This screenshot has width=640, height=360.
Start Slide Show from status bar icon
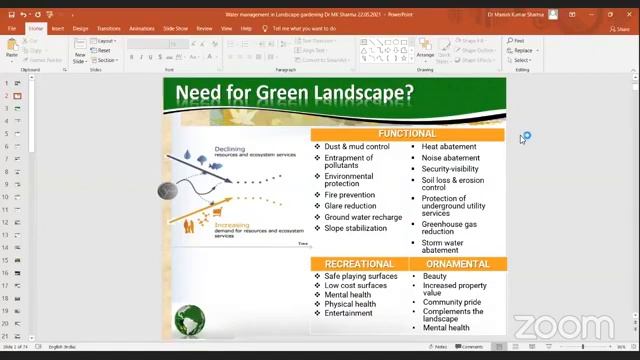549,347
